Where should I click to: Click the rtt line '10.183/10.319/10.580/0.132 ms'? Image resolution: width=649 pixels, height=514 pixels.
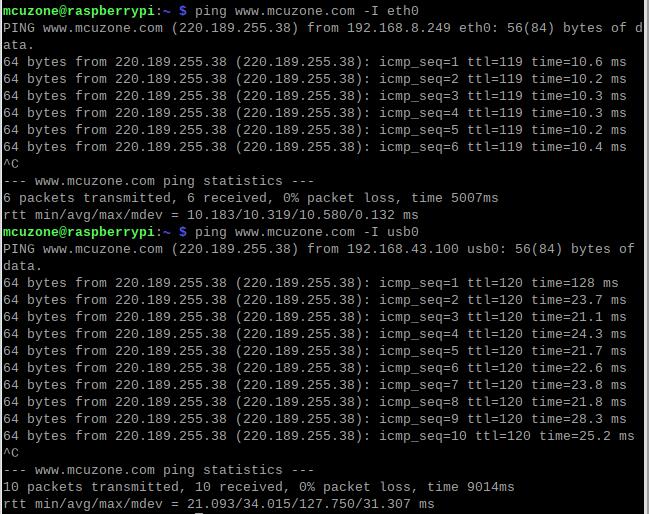(211, 215)
